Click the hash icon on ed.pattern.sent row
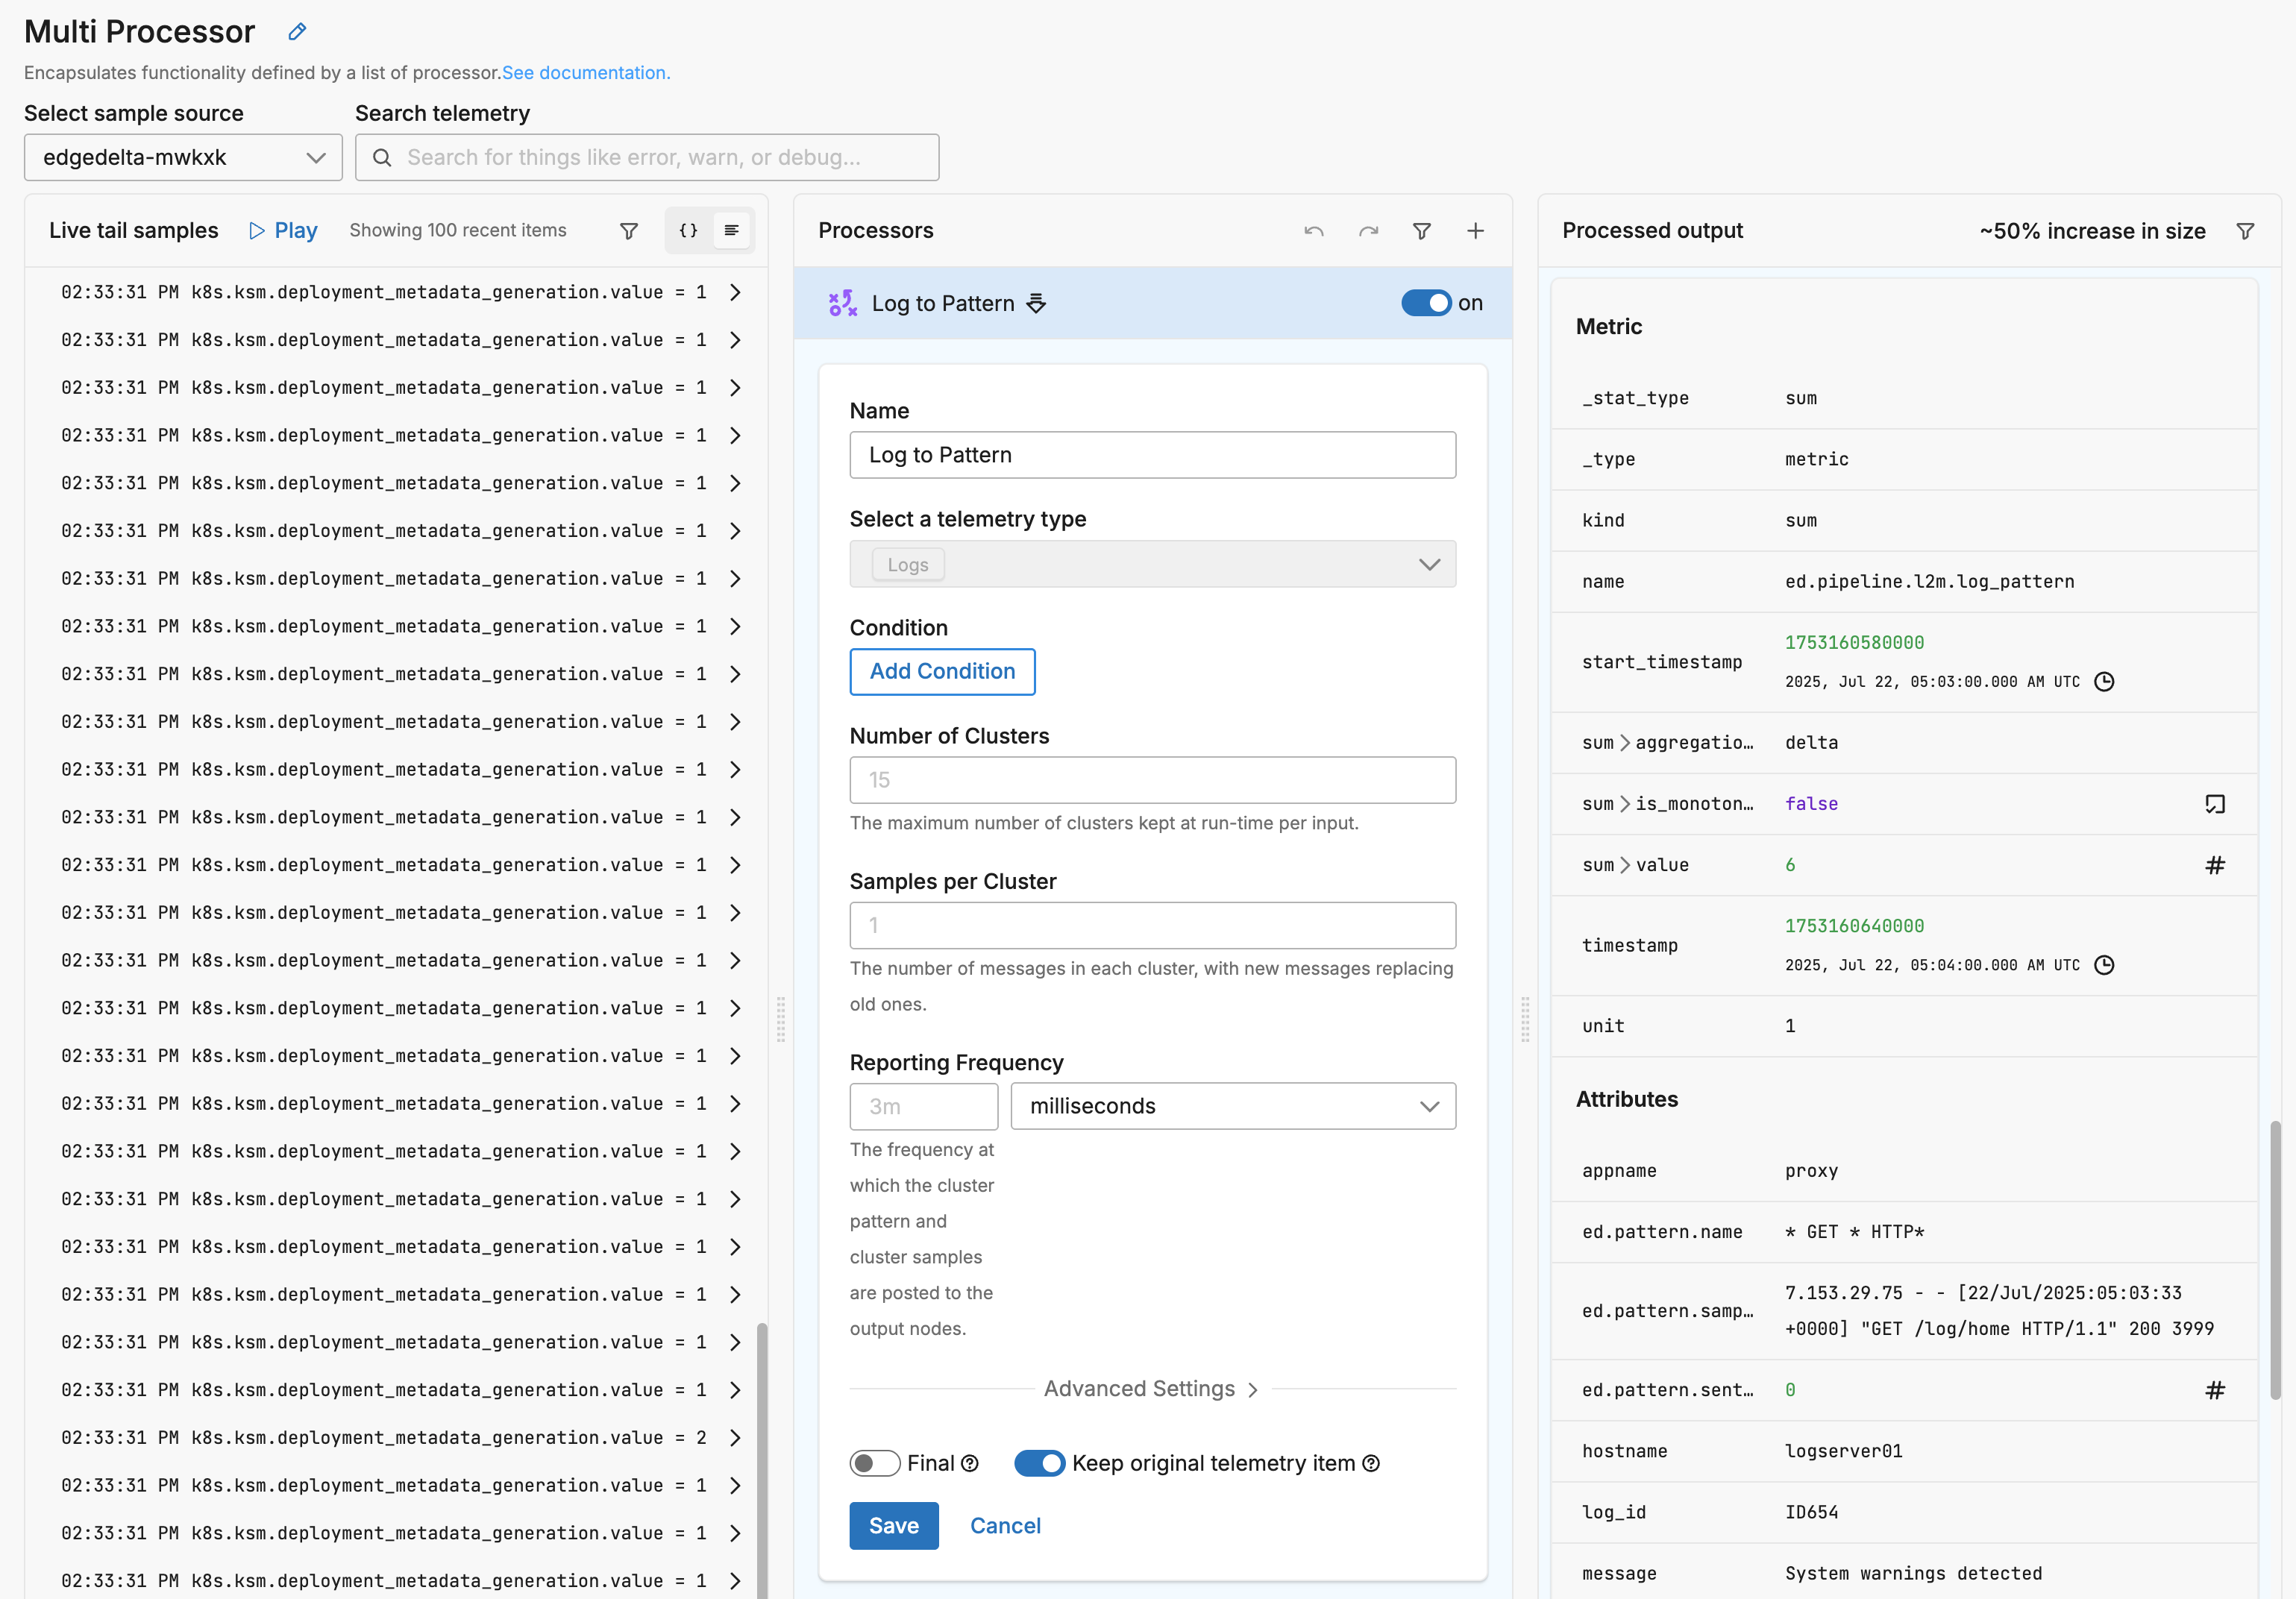 pyautogui.click(x=2215, y=1390)
